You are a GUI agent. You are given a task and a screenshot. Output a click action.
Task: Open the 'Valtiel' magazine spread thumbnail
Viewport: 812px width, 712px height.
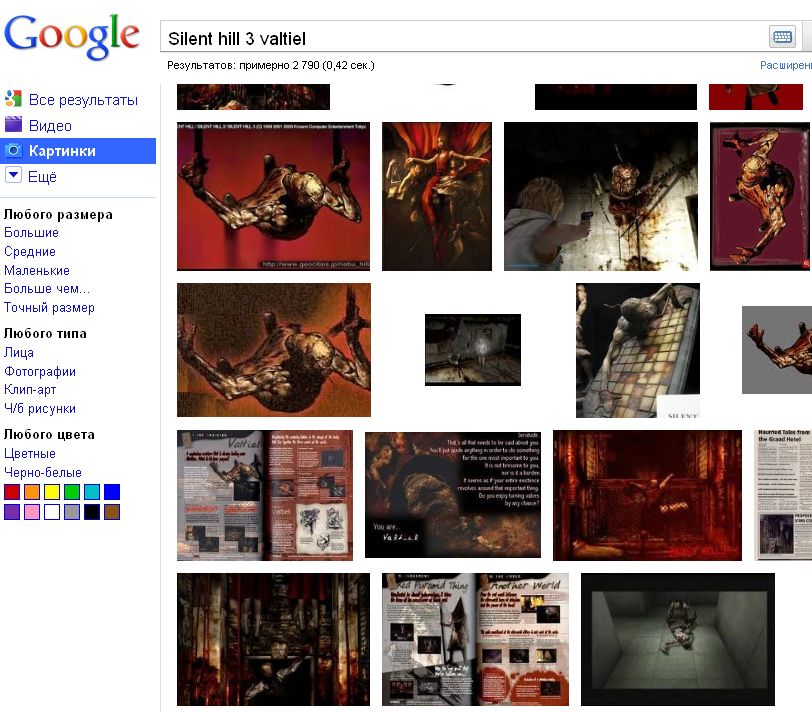coord(265,496)
